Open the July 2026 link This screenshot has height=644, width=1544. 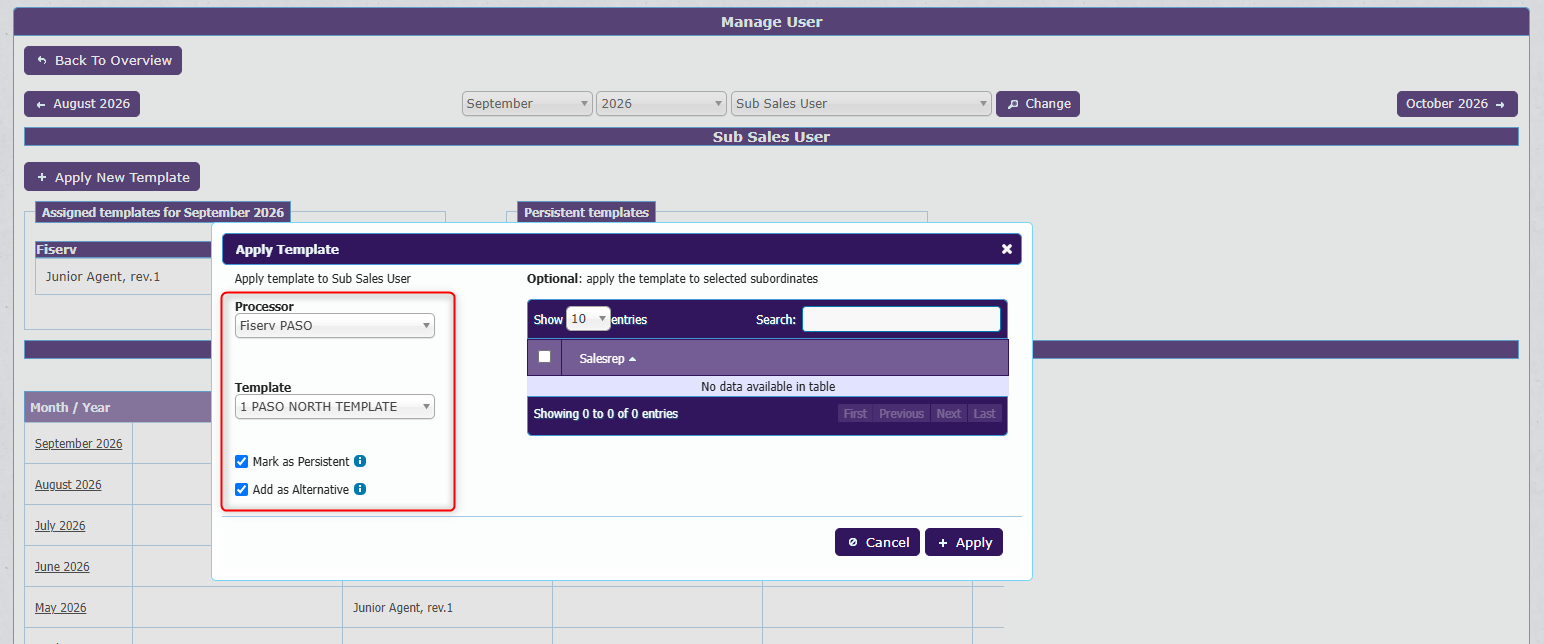click(60, 526)
